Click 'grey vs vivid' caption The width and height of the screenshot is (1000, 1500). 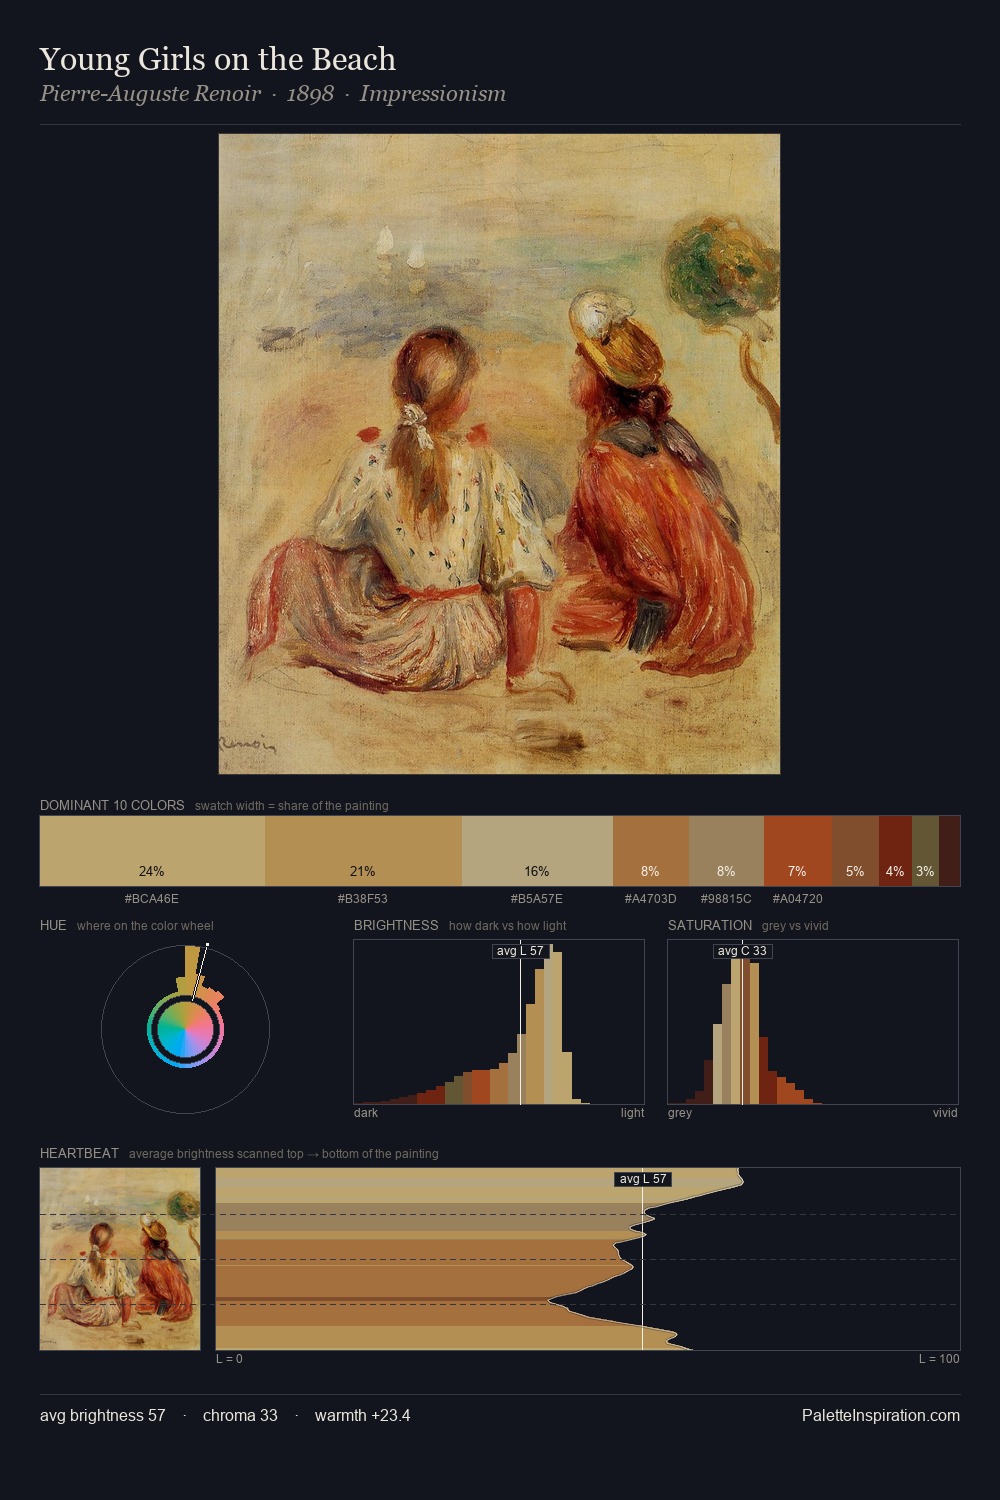coord(795,926)
